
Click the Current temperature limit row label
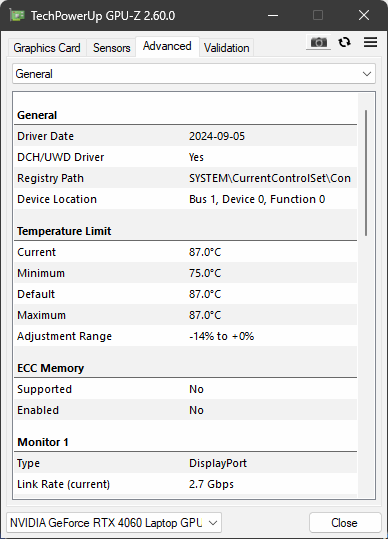(x=36, y=252)
